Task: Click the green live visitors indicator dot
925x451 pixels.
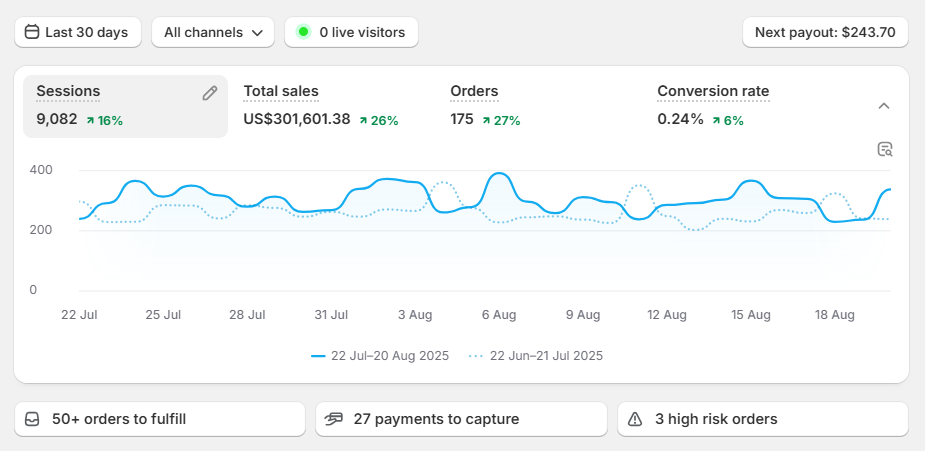Action: coord(304,32)
